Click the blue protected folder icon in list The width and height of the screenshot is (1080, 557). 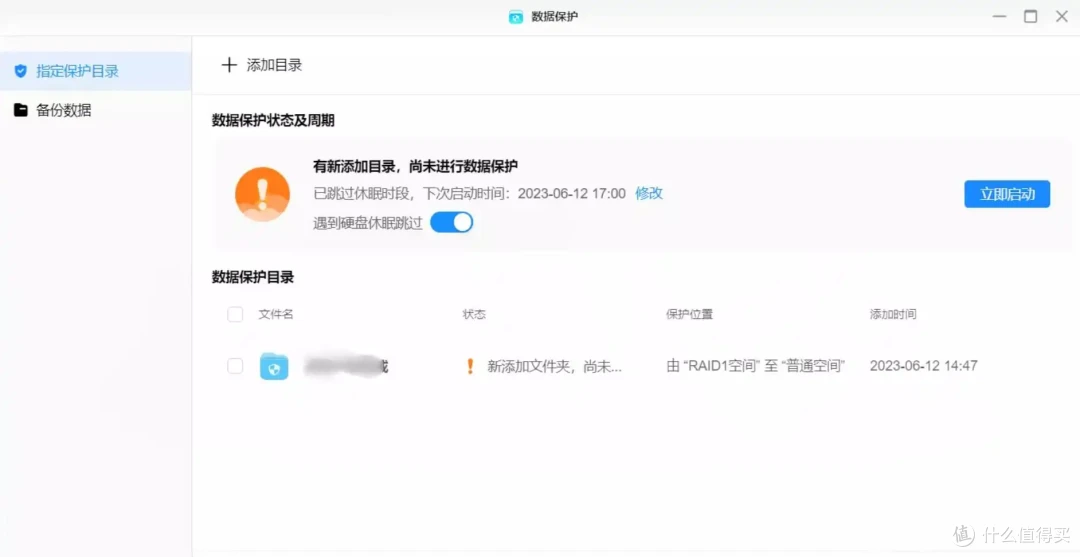tap(274, 366)
